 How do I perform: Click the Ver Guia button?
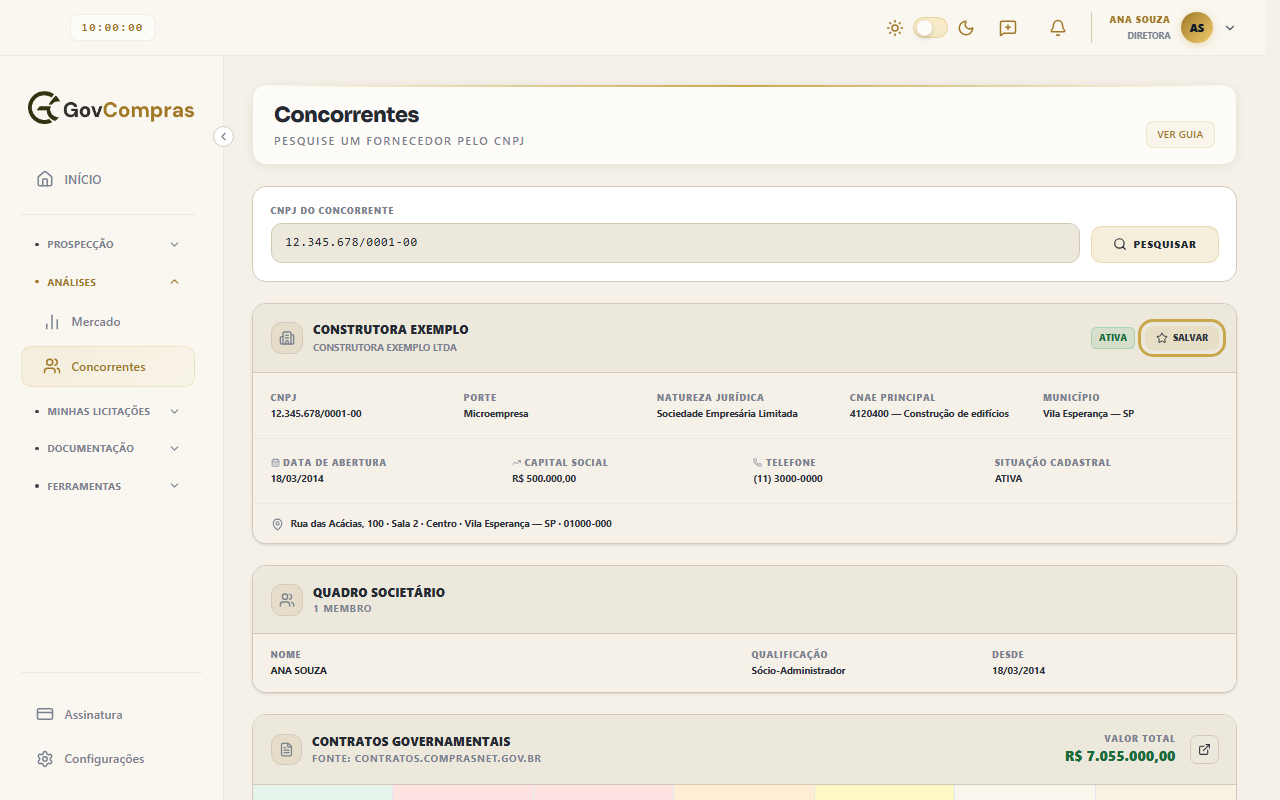click(x=1180, y=135)
